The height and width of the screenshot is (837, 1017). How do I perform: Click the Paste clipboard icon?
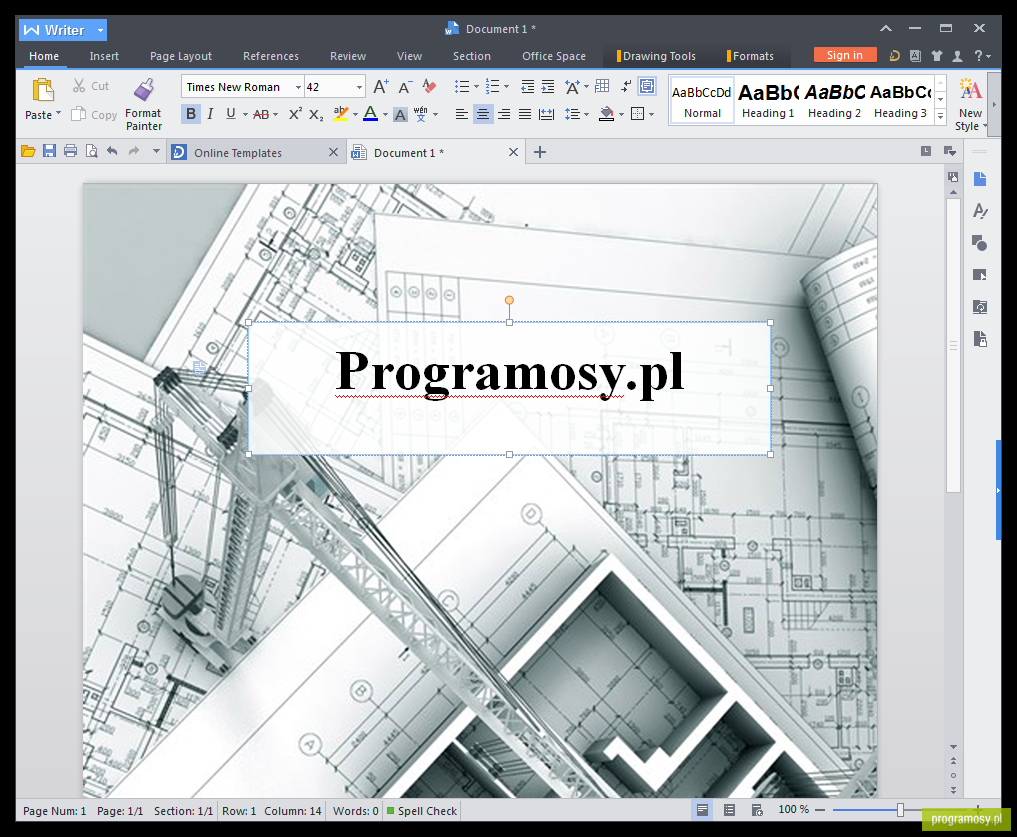coord(43,90)
